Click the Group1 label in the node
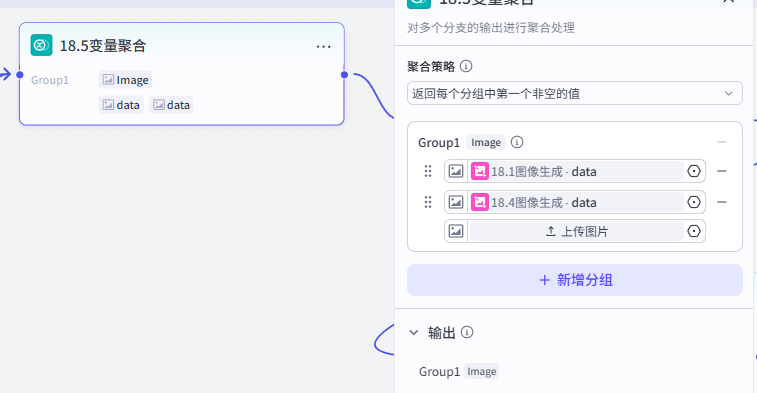Viewport: 757px width, 393px height. [50, 80]
